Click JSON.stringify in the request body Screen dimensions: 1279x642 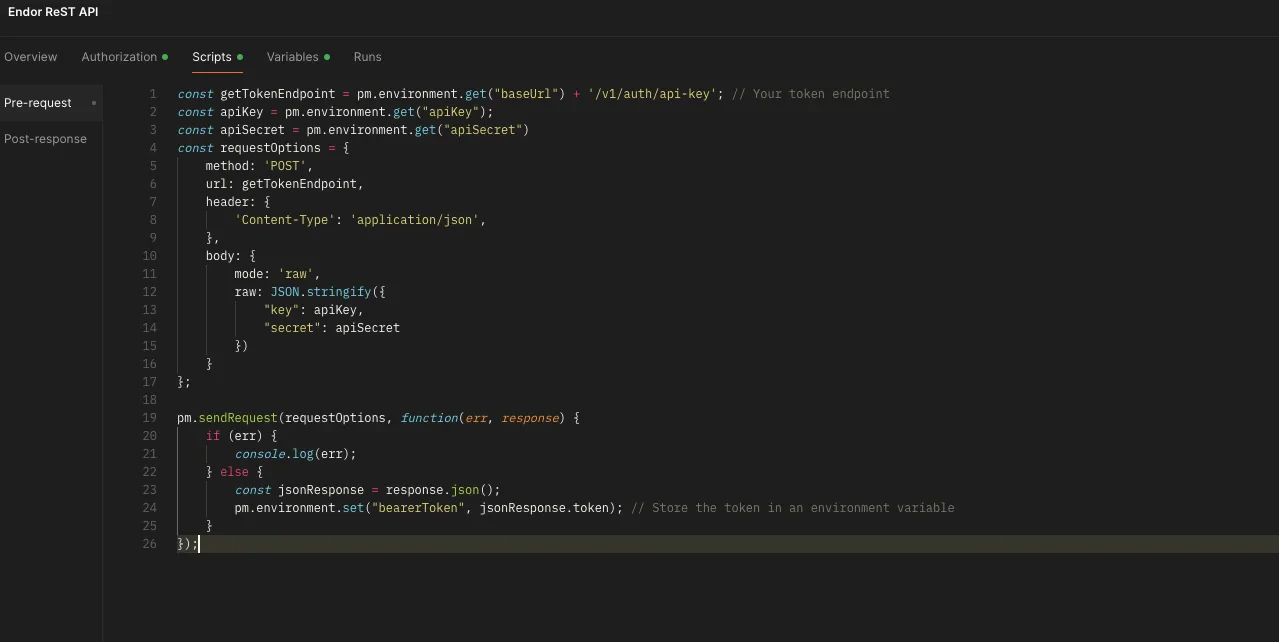[x=320, y=291]
